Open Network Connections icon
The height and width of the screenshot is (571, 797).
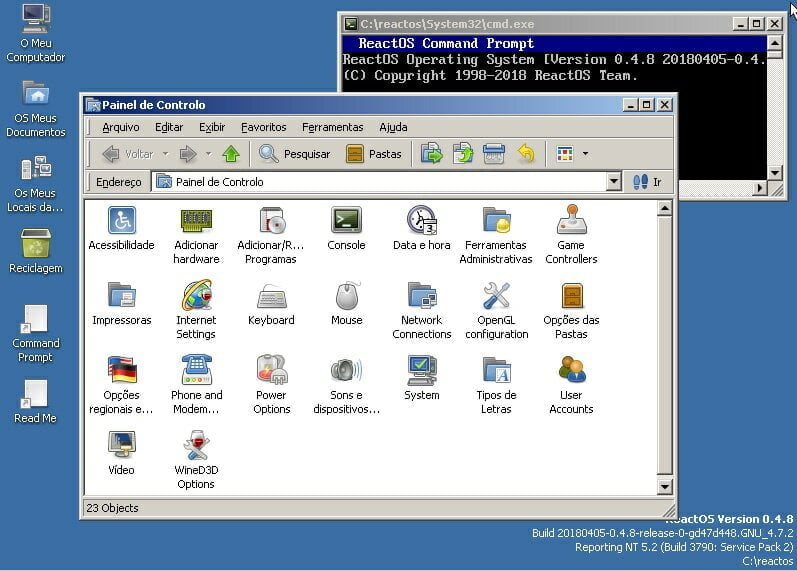[x=421, y=295]
